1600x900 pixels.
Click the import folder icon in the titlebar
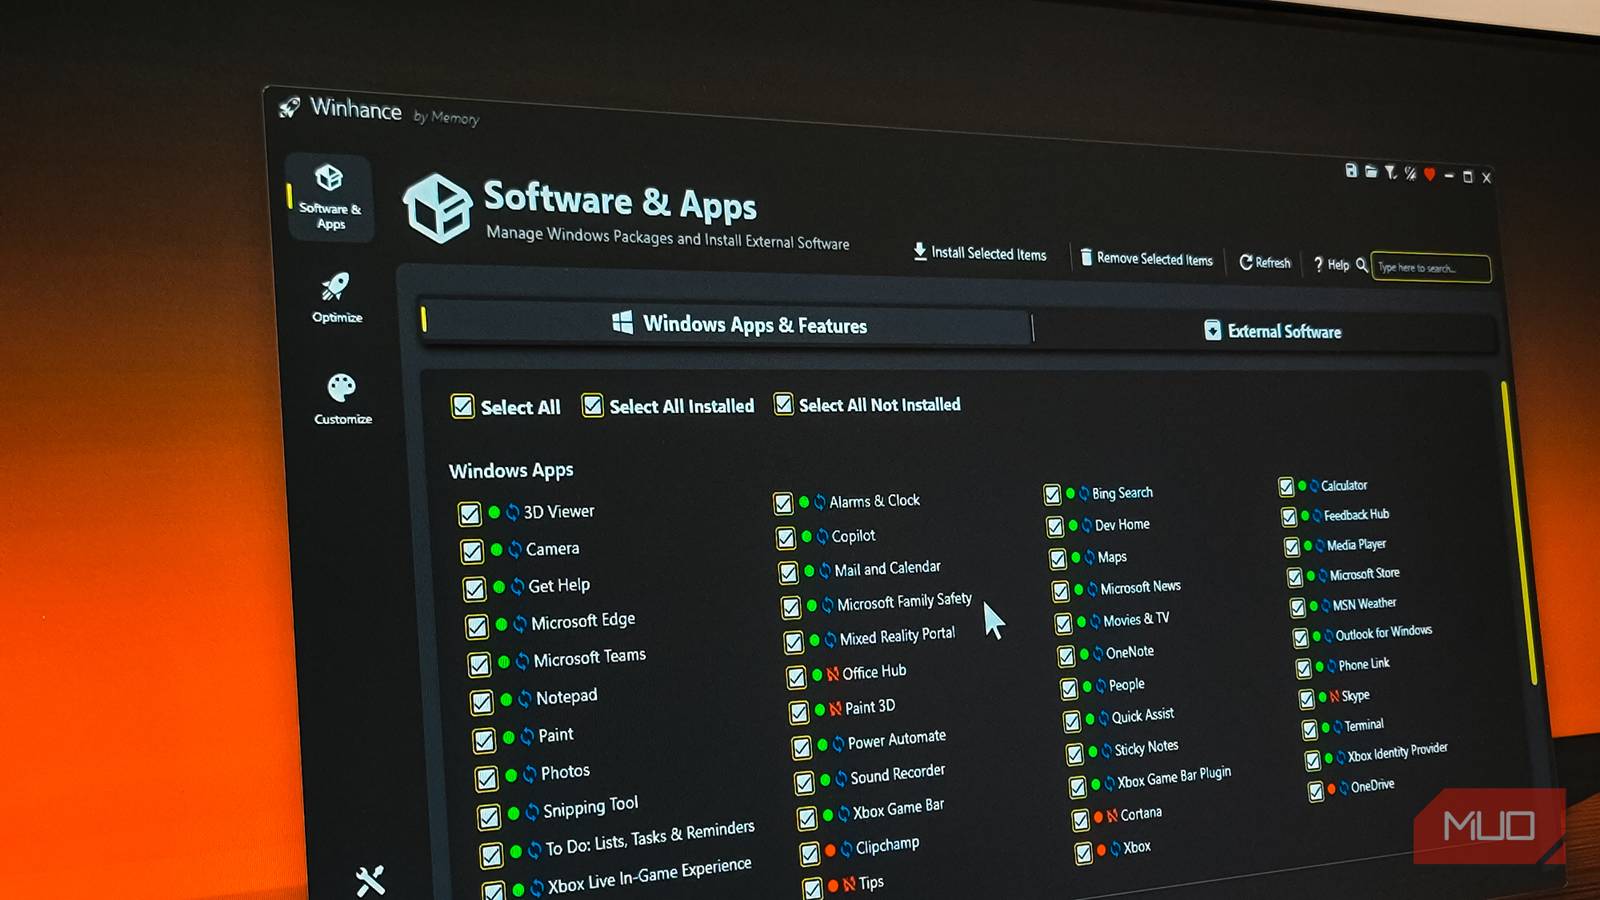(x=1372, y=173)
